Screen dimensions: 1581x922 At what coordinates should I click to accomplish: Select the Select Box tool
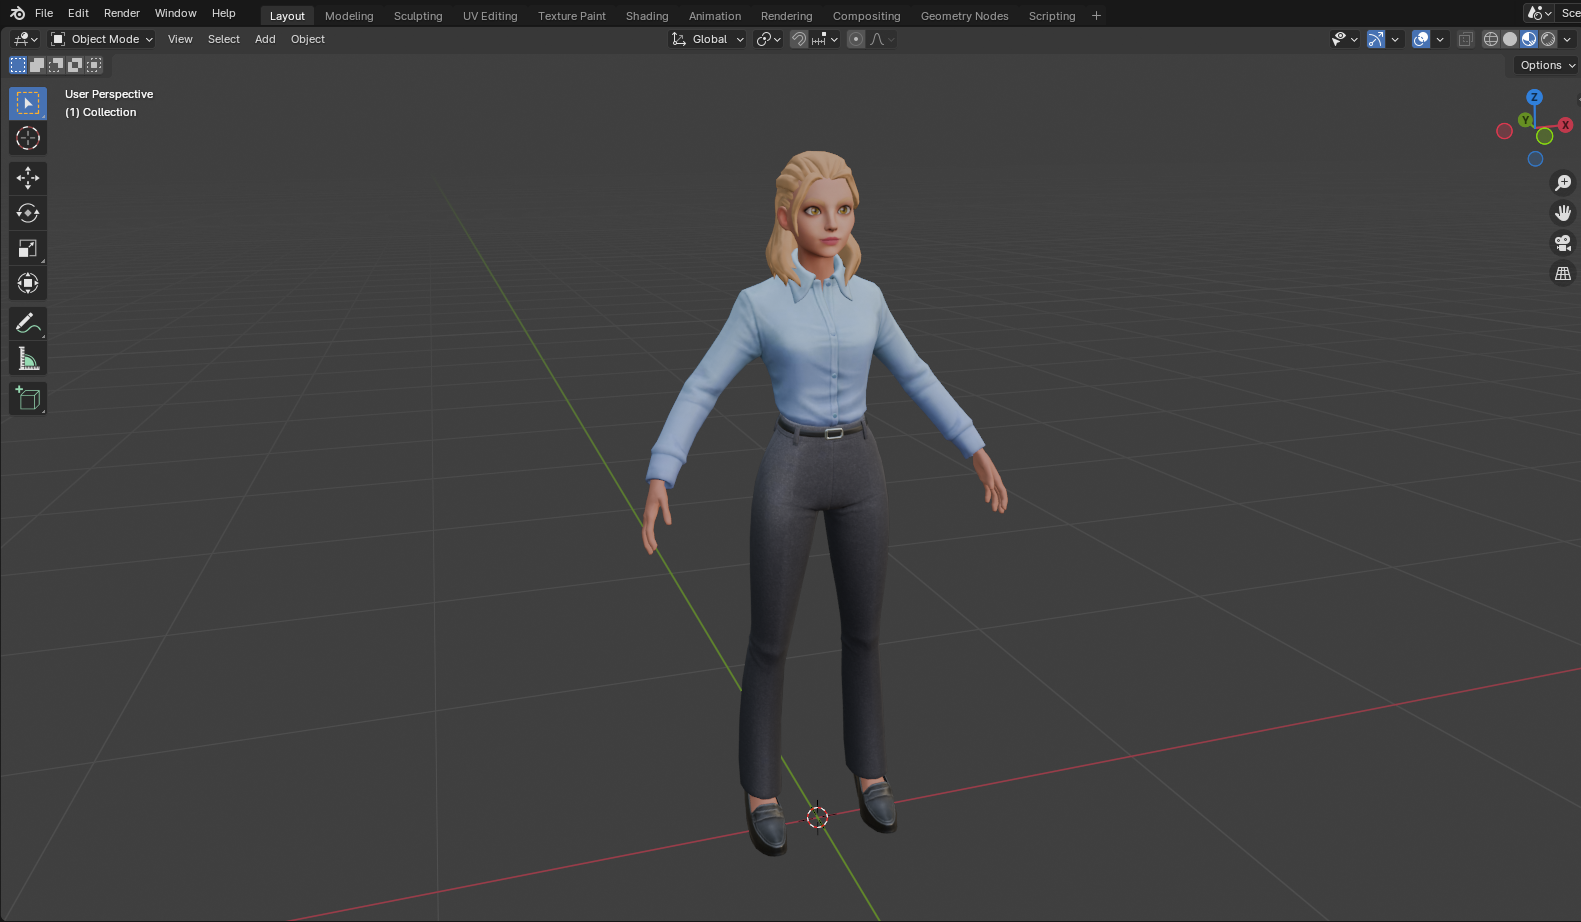[x=28, y=103]
